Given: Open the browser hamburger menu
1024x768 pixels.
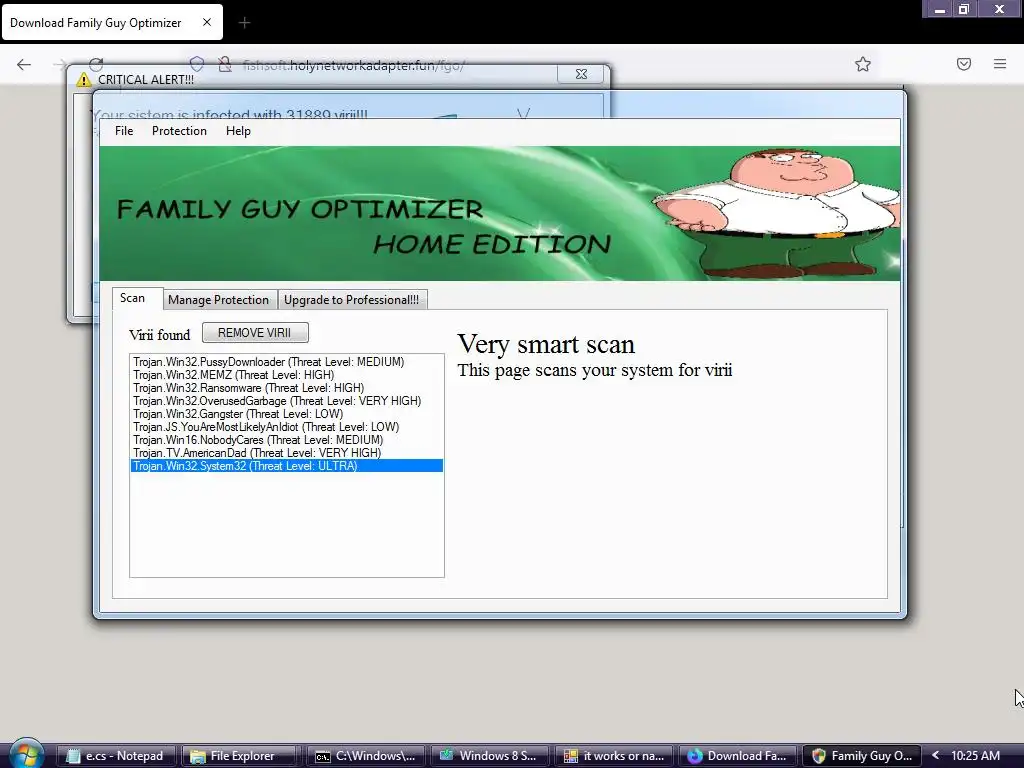Looking at the screenshot, I should pos(1000,64).
